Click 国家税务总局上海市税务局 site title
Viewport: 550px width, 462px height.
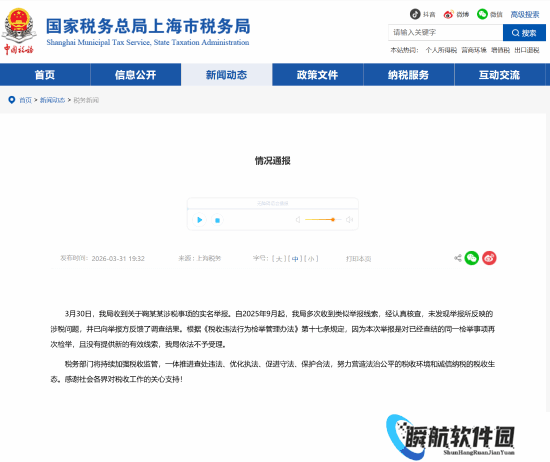(x=148, y=26)
